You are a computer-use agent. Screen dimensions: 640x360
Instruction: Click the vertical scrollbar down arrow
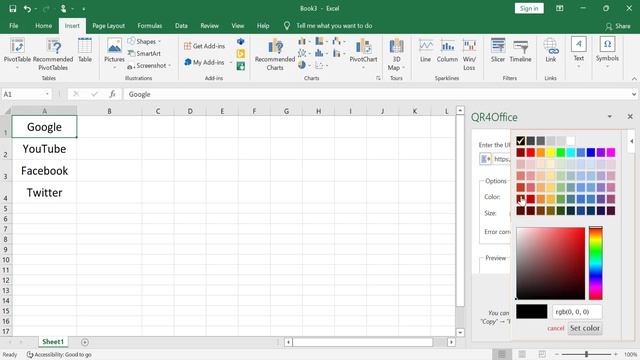click(x=460, y=333)
